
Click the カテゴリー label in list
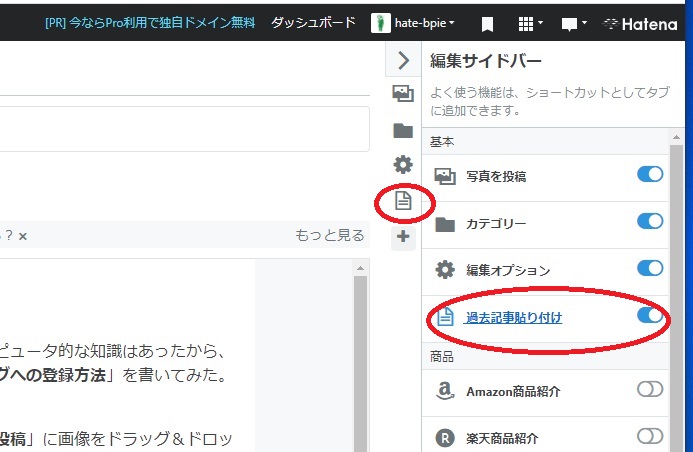(x=496, y=224)
